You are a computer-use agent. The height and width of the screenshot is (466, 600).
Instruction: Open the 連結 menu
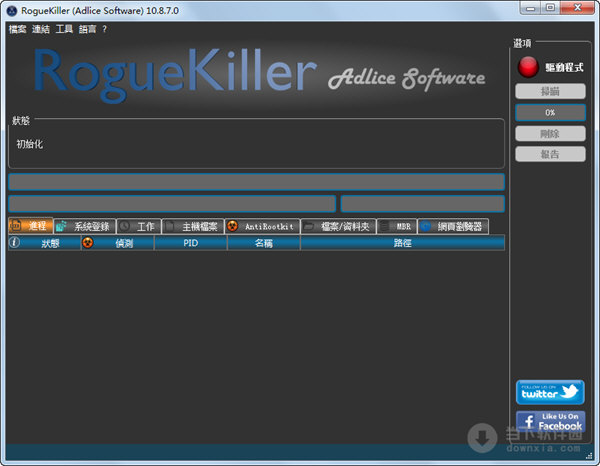(41, 29)
